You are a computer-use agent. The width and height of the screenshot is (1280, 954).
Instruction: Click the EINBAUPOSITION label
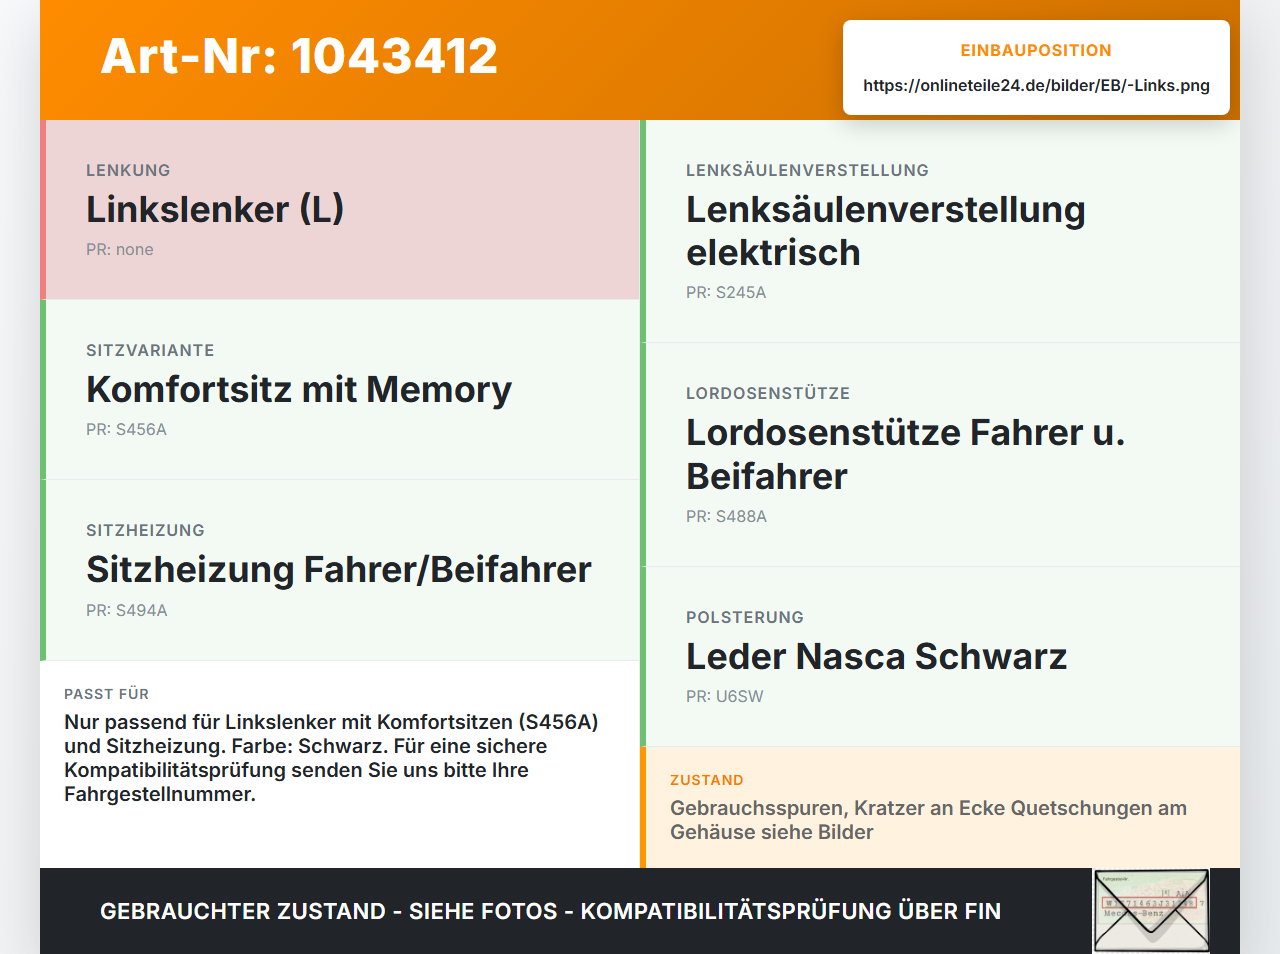[x=1036, y=50]
